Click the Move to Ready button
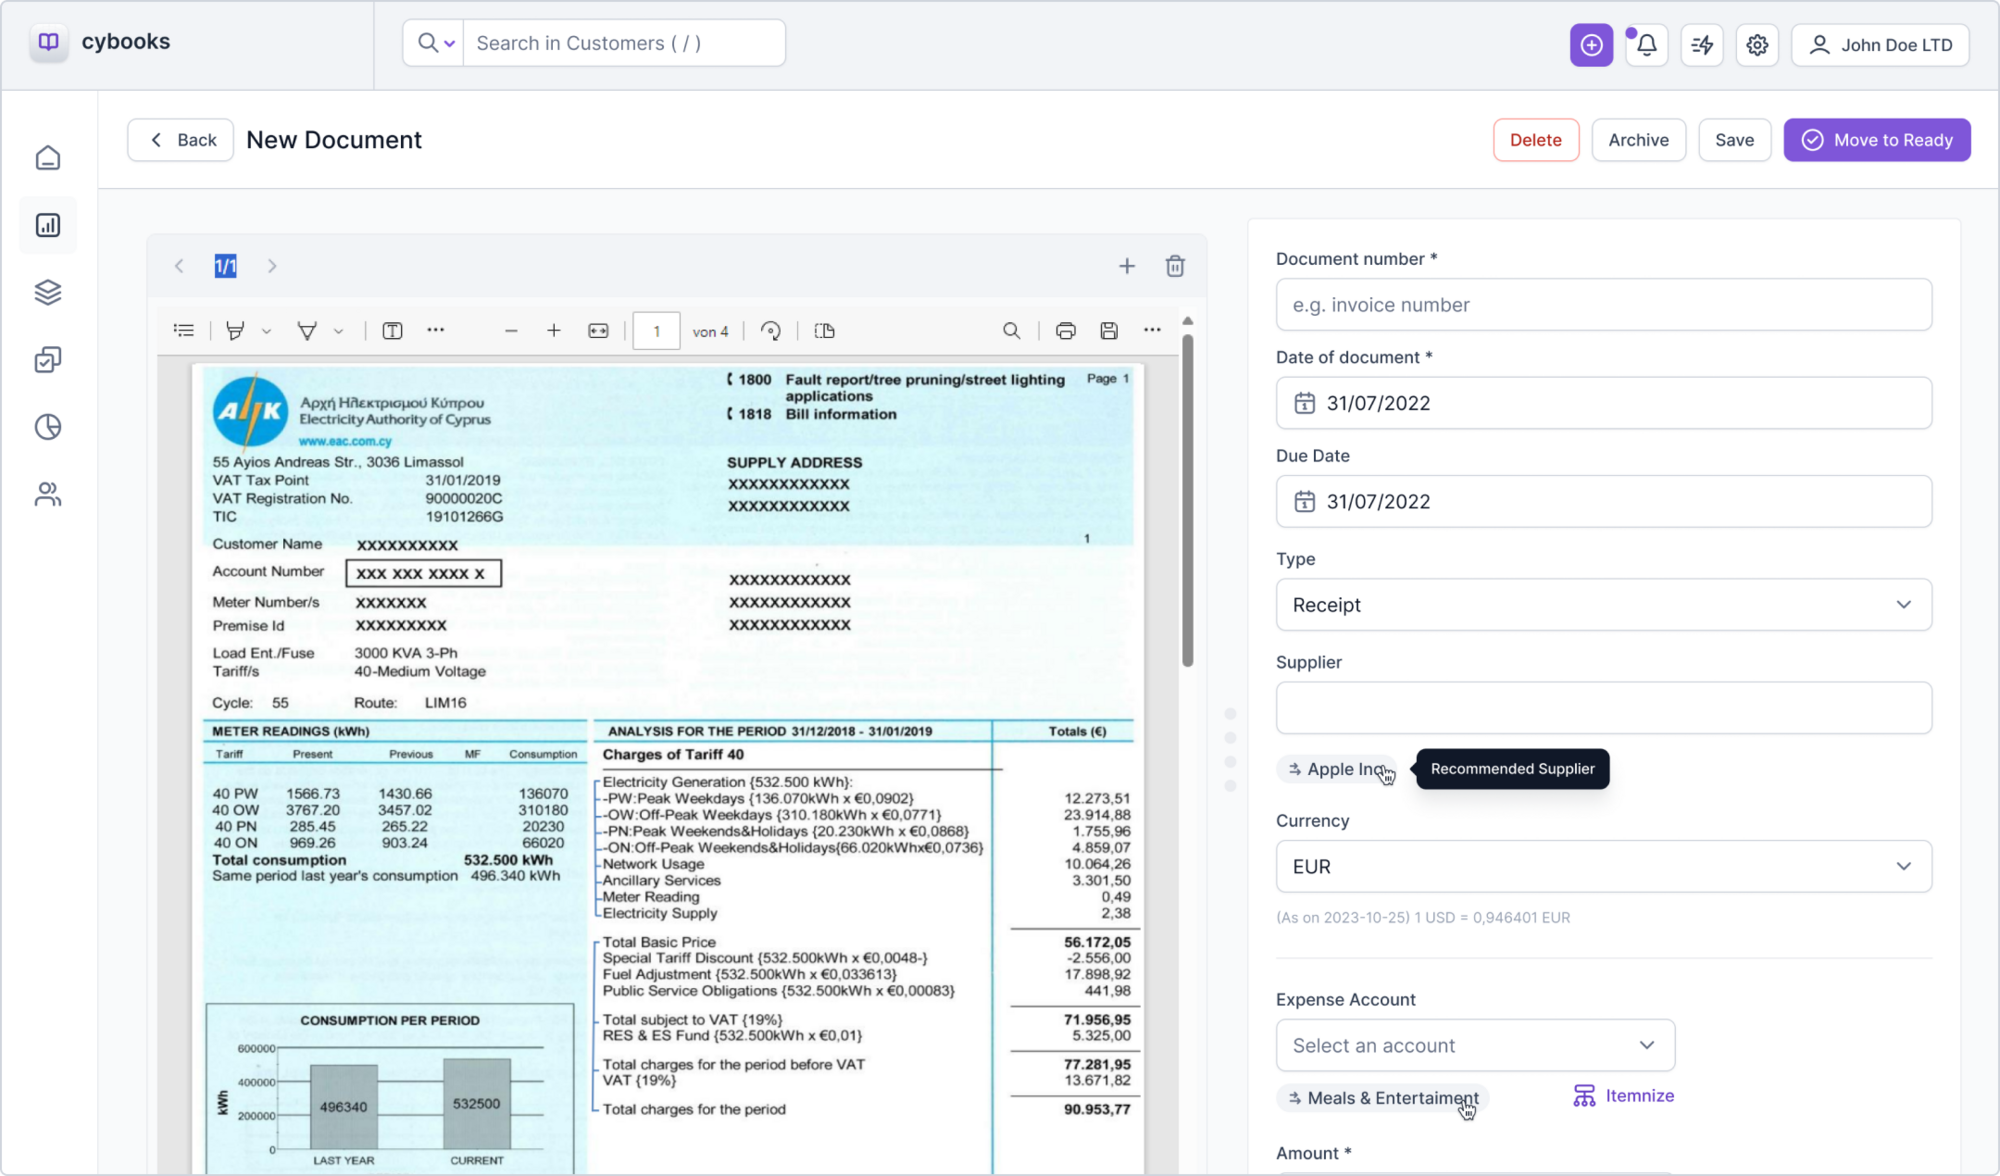The width and height of the screenshot is (2000, 1176). click(1877, 140)
